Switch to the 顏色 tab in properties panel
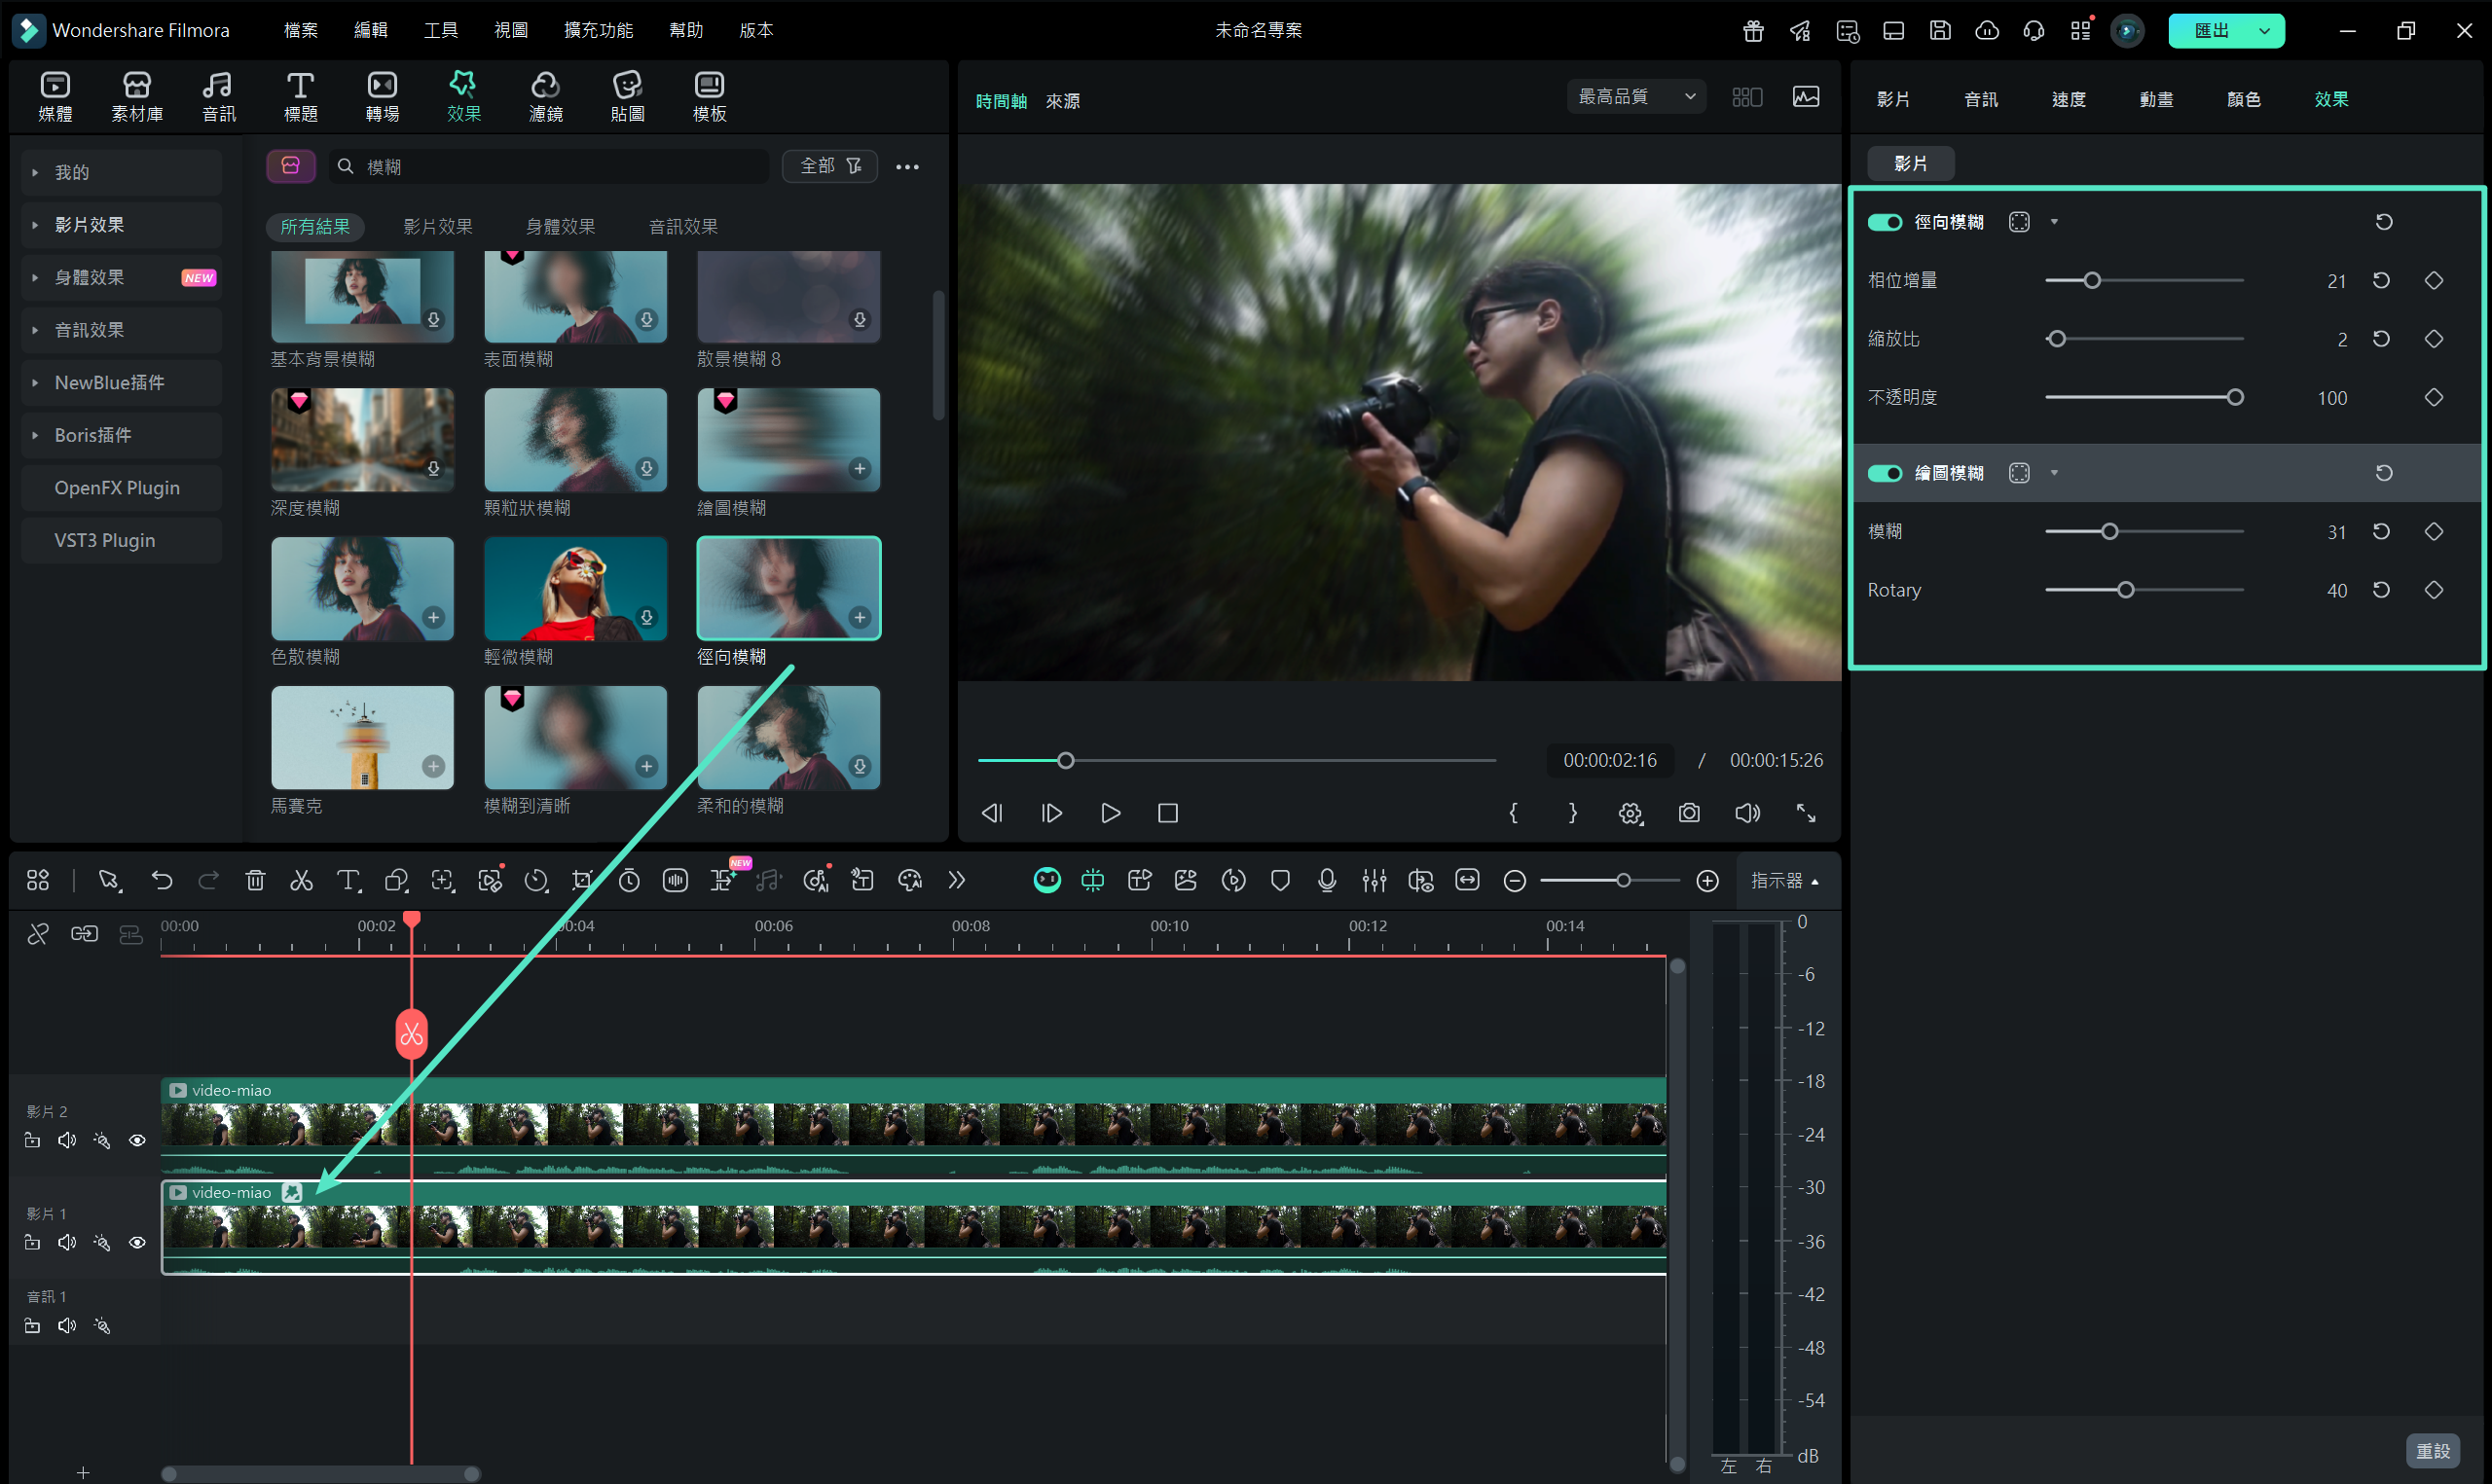 tap(2243, 99)
